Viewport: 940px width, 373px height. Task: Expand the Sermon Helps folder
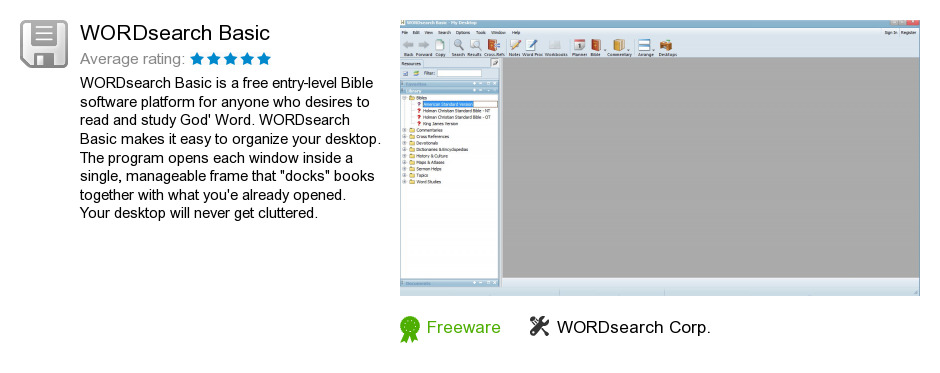405,169
